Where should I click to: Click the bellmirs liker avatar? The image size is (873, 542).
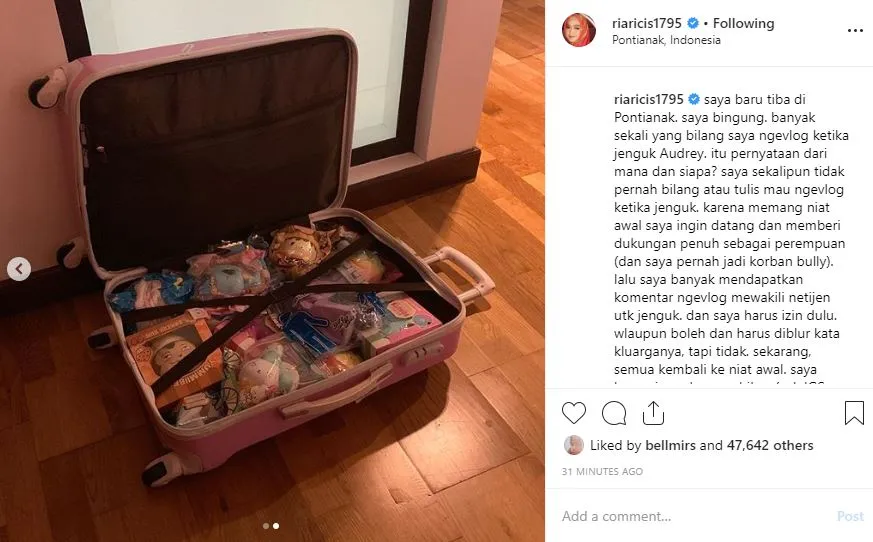pos(573,445)
